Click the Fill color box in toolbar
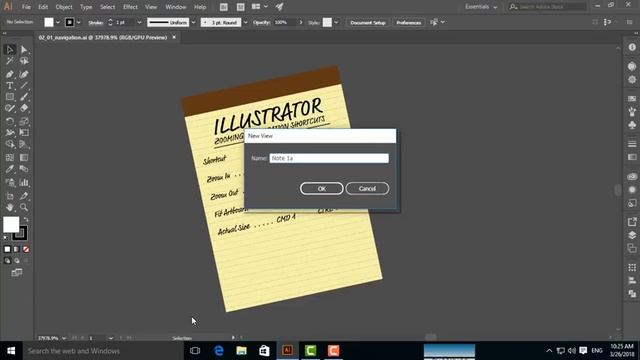 [11, 224]
